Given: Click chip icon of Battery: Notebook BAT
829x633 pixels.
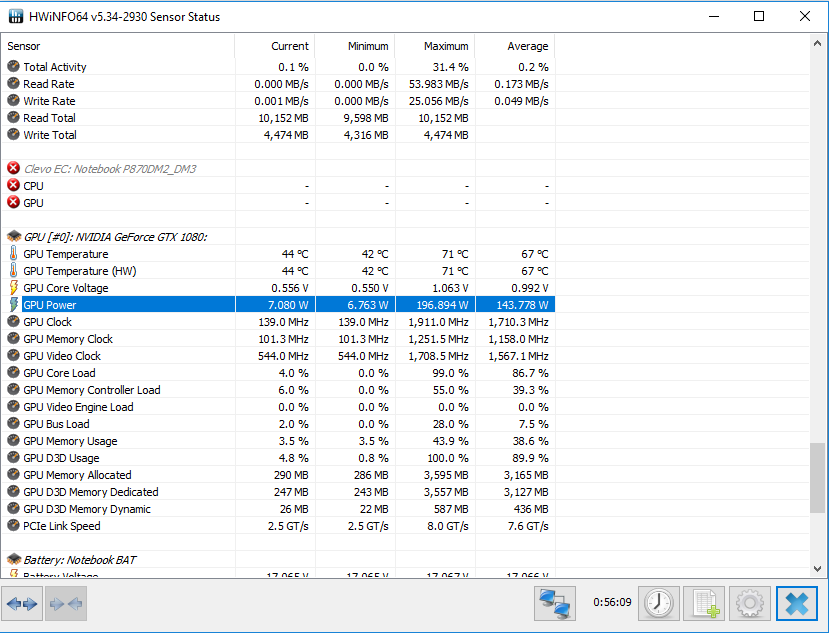Looking at the screenshot, I should (14, 559).
